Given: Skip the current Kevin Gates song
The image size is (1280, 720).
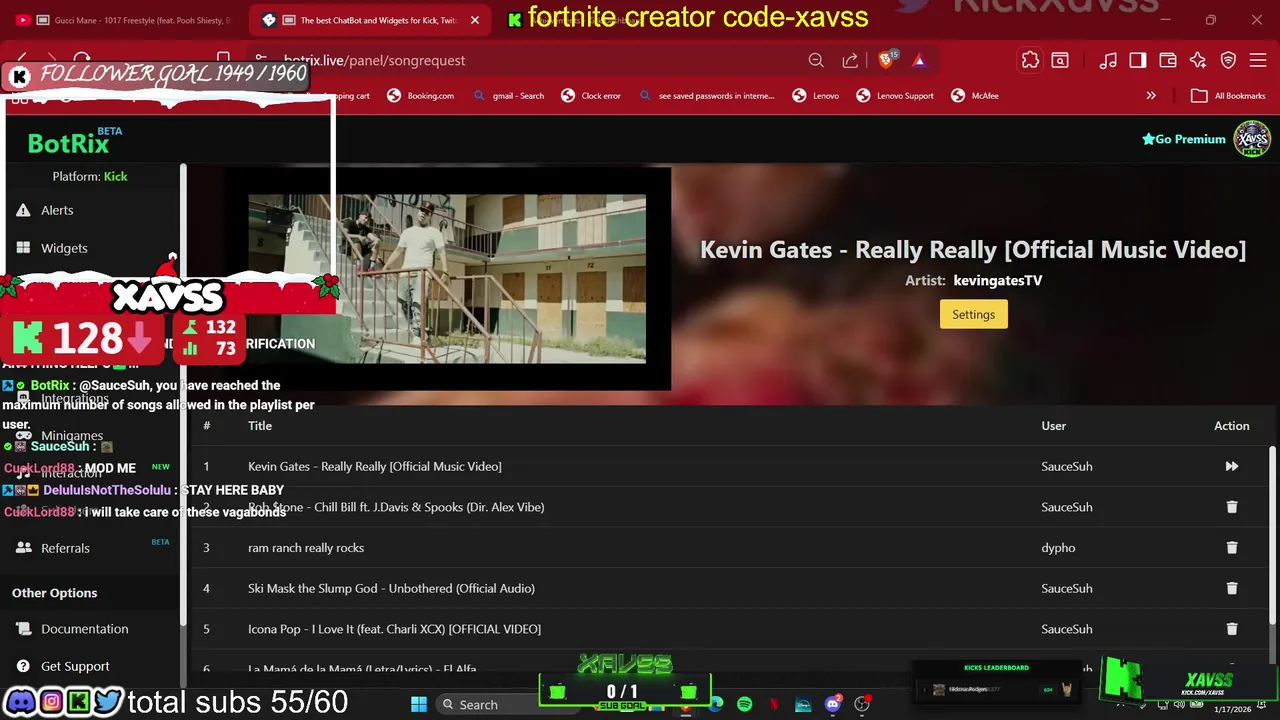Looking at the screenshot, I should click(1231, 466).
